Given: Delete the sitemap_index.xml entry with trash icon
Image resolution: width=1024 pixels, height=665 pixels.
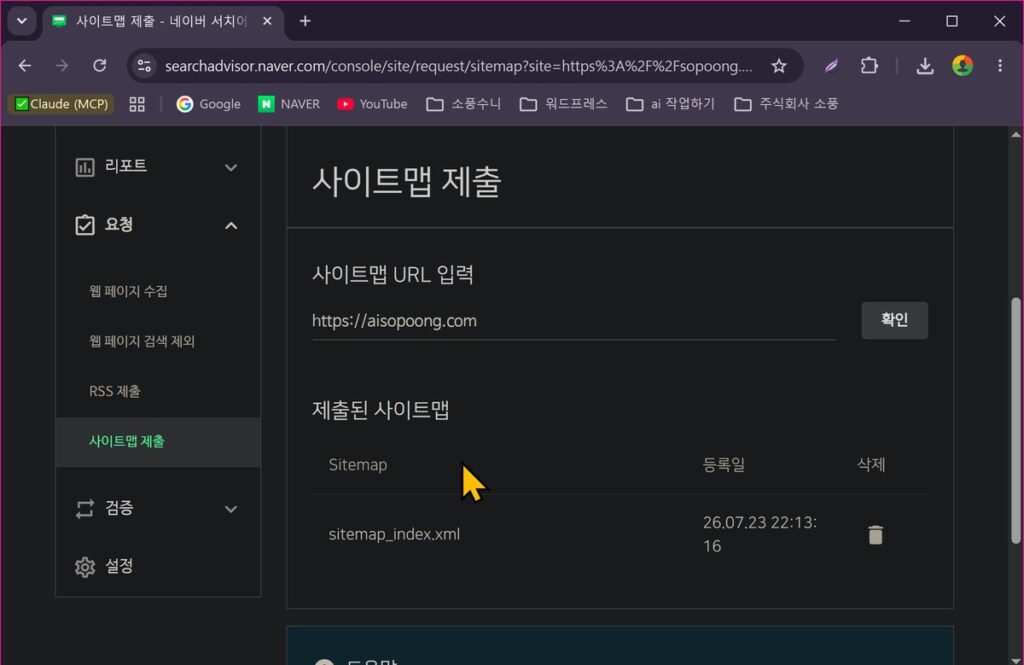Looking at the screenshot, I should click(x=875, y=534).
